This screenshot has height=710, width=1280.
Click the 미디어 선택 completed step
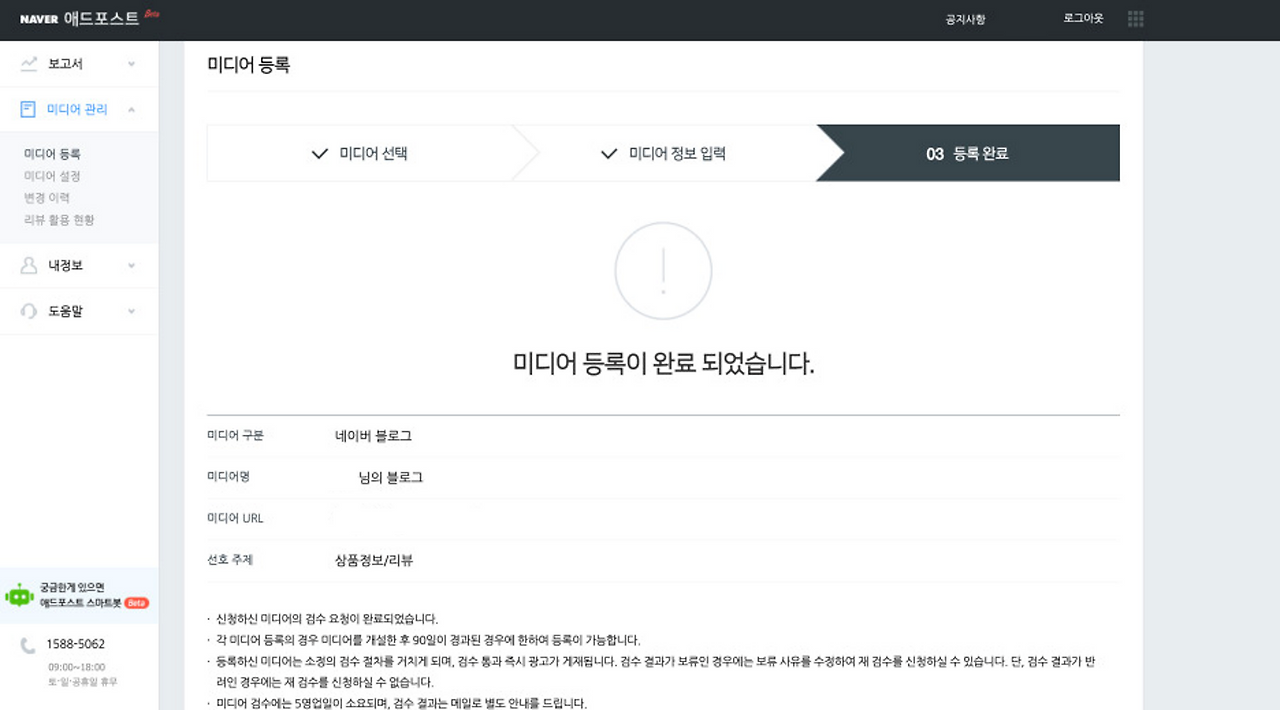click(x=362, y=153)
